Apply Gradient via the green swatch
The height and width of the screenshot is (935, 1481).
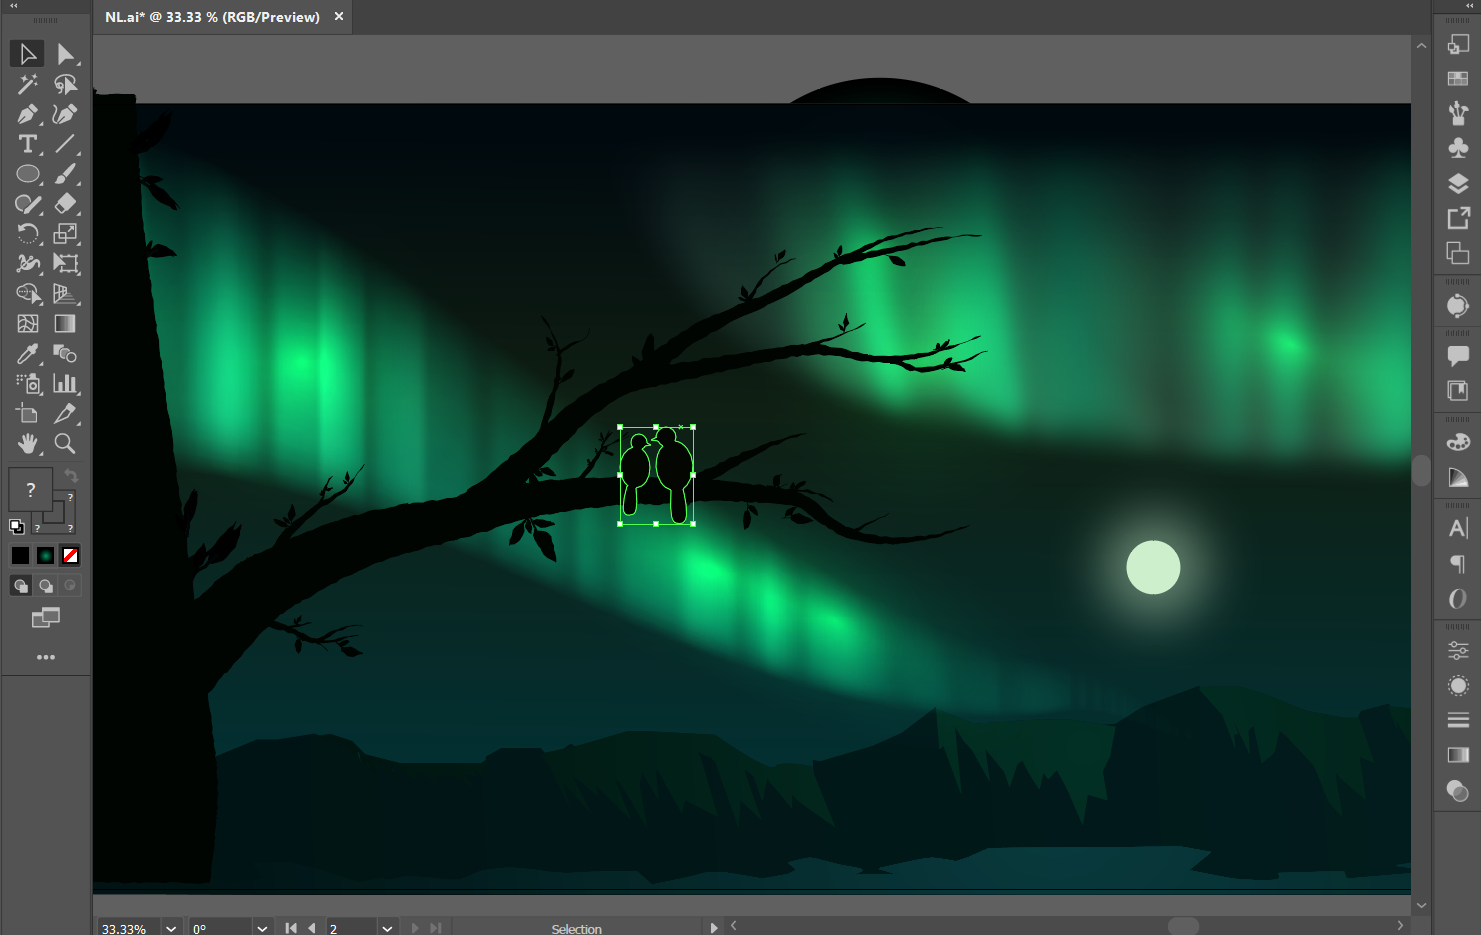click(x=46, y=556)
